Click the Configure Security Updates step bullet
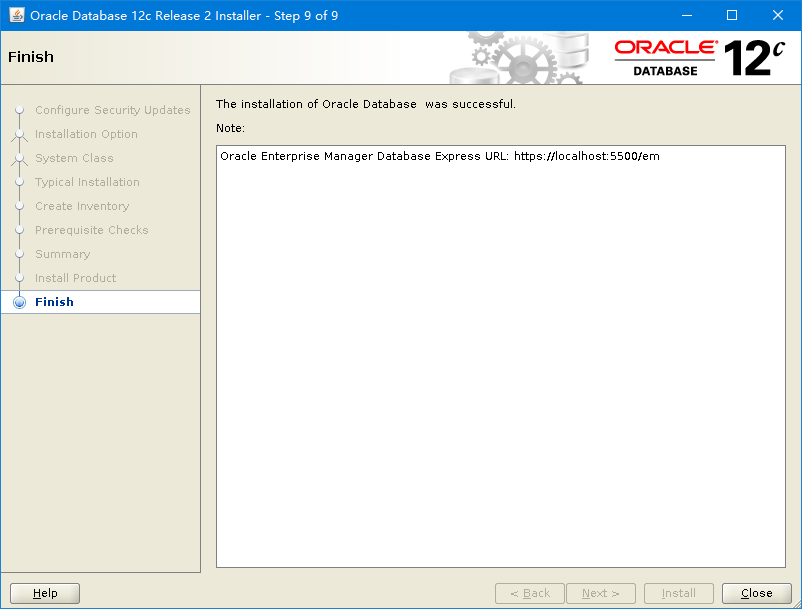Image resolution: width=802 pixels, height=609 pixels. pos(19,110)
